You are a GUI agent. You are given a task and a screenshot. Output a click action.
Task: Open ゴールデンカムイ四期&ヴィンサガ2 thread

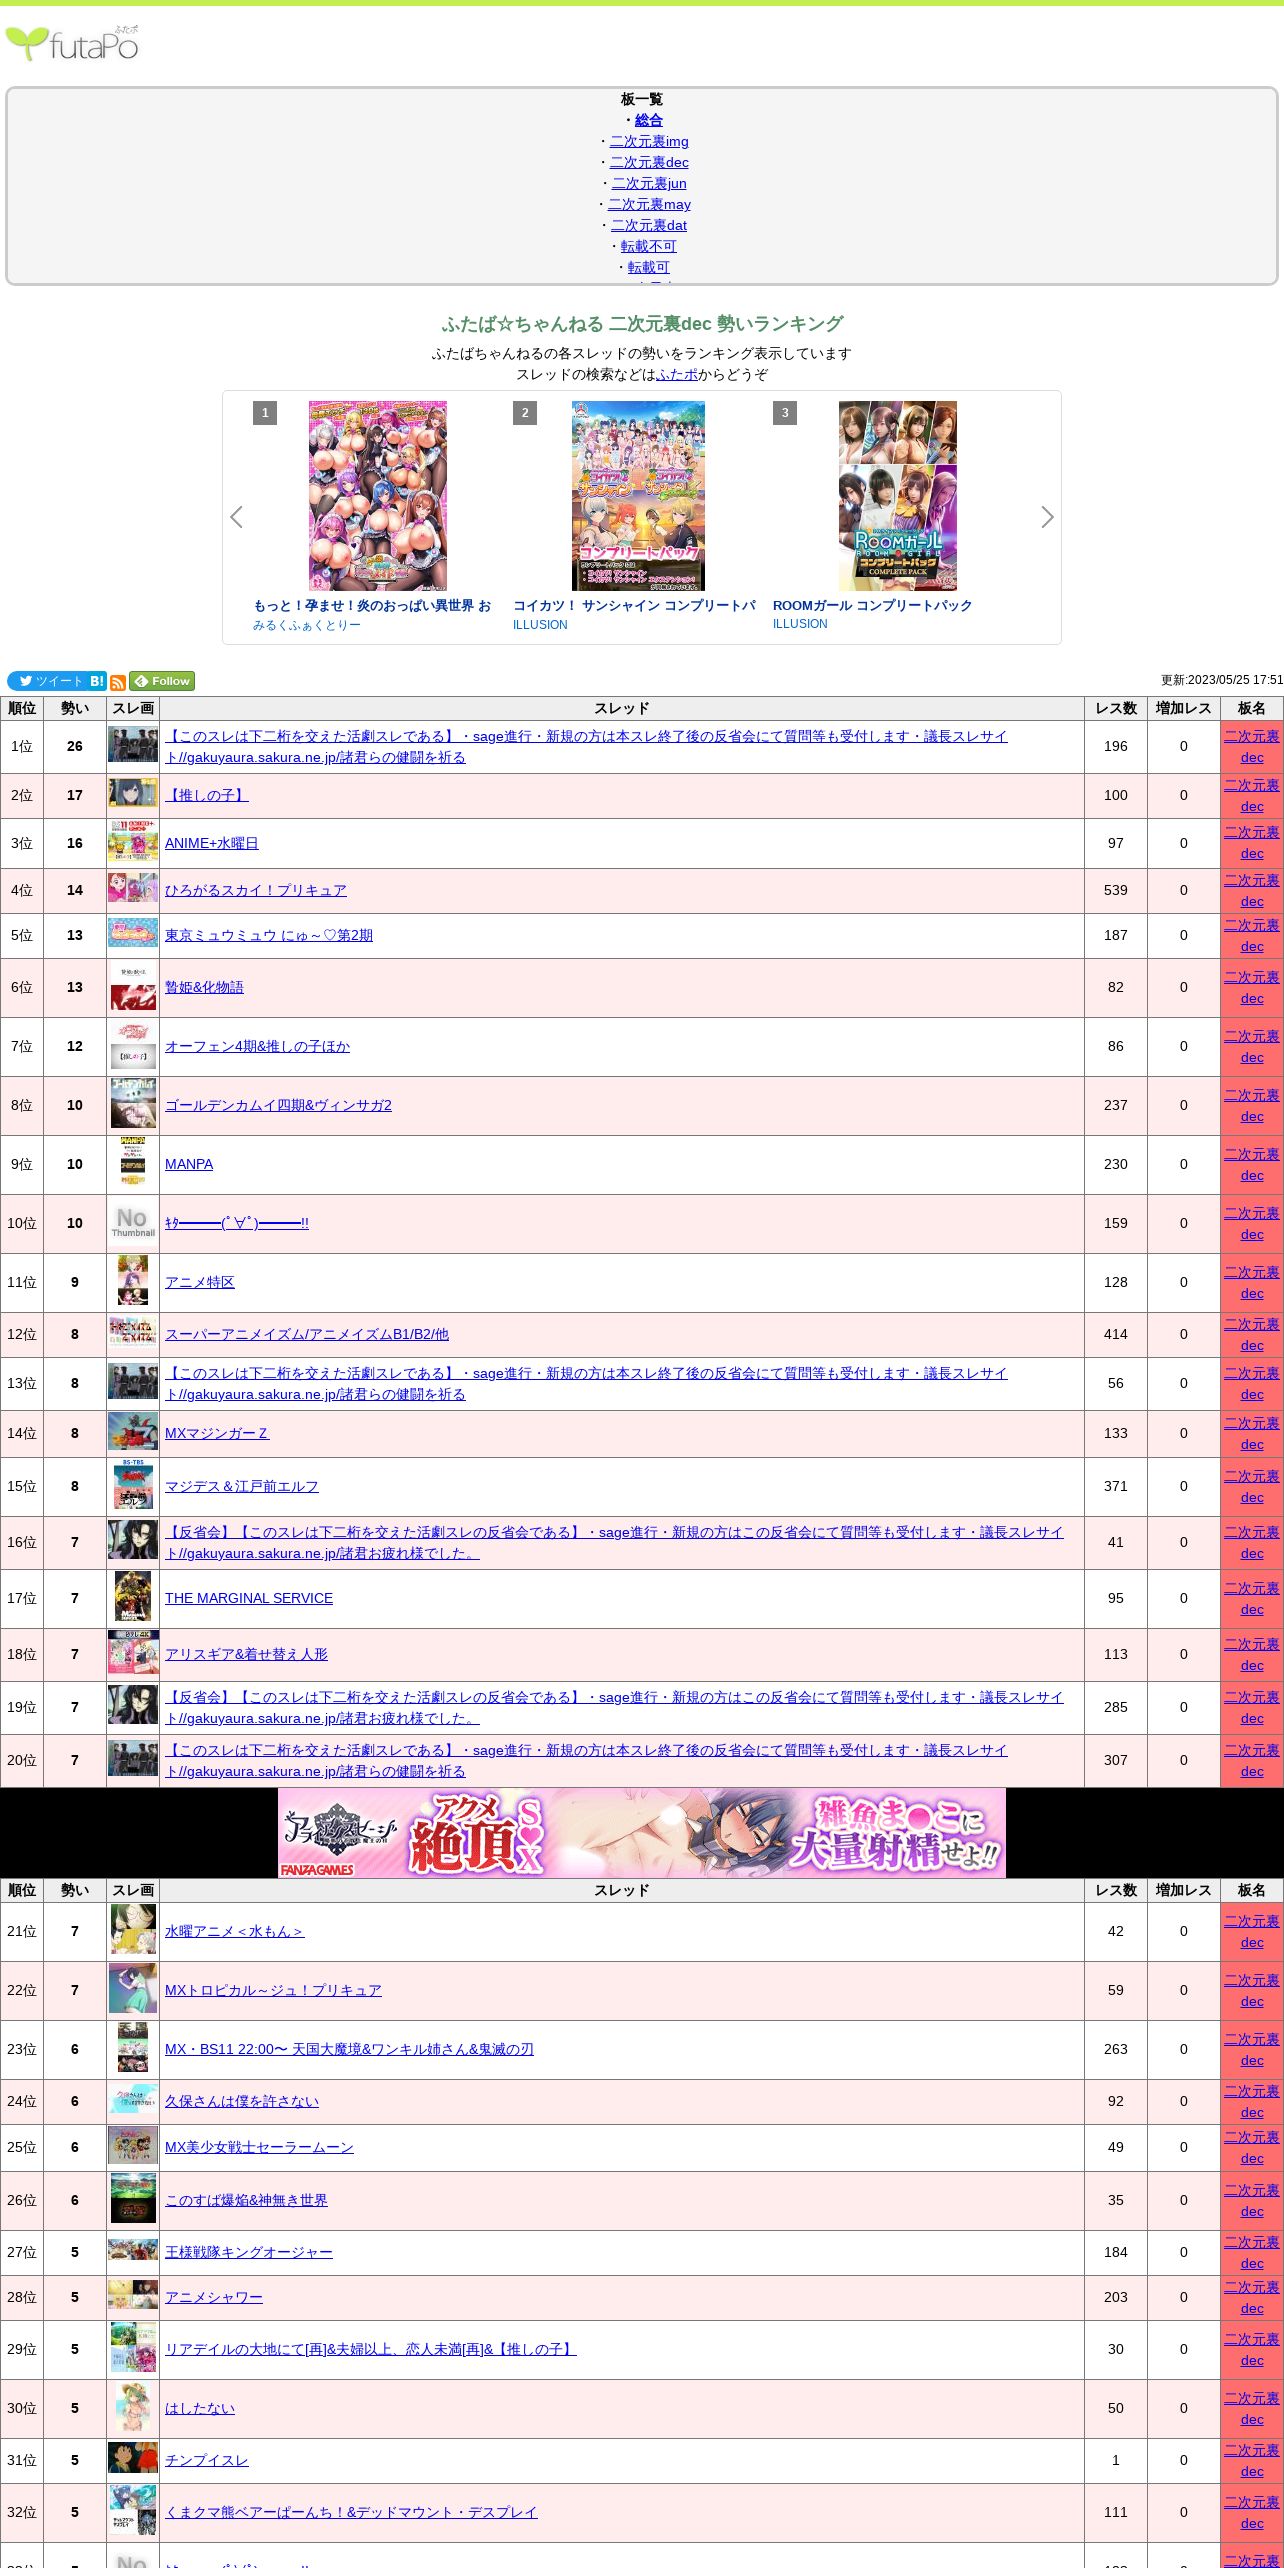pyautogui.click(x=278, y=1105)
